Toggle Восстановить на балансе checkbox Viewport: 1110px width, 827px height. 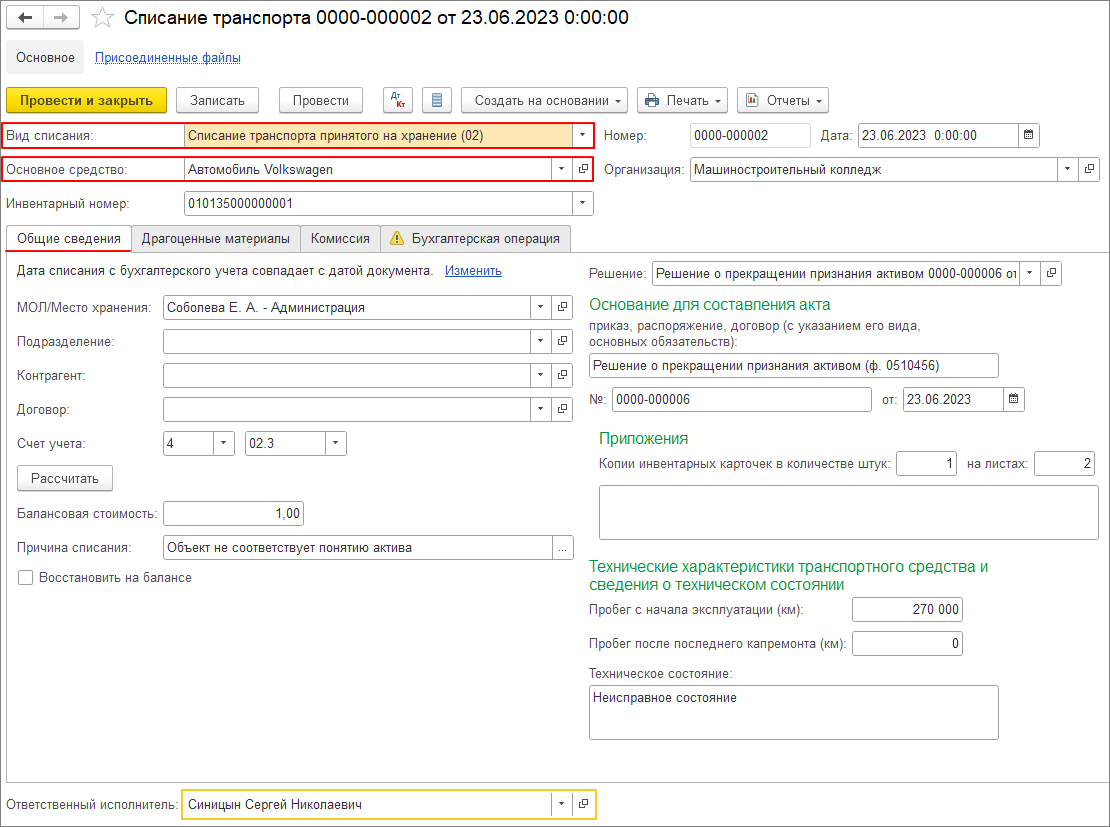click(x=25, y=578)
